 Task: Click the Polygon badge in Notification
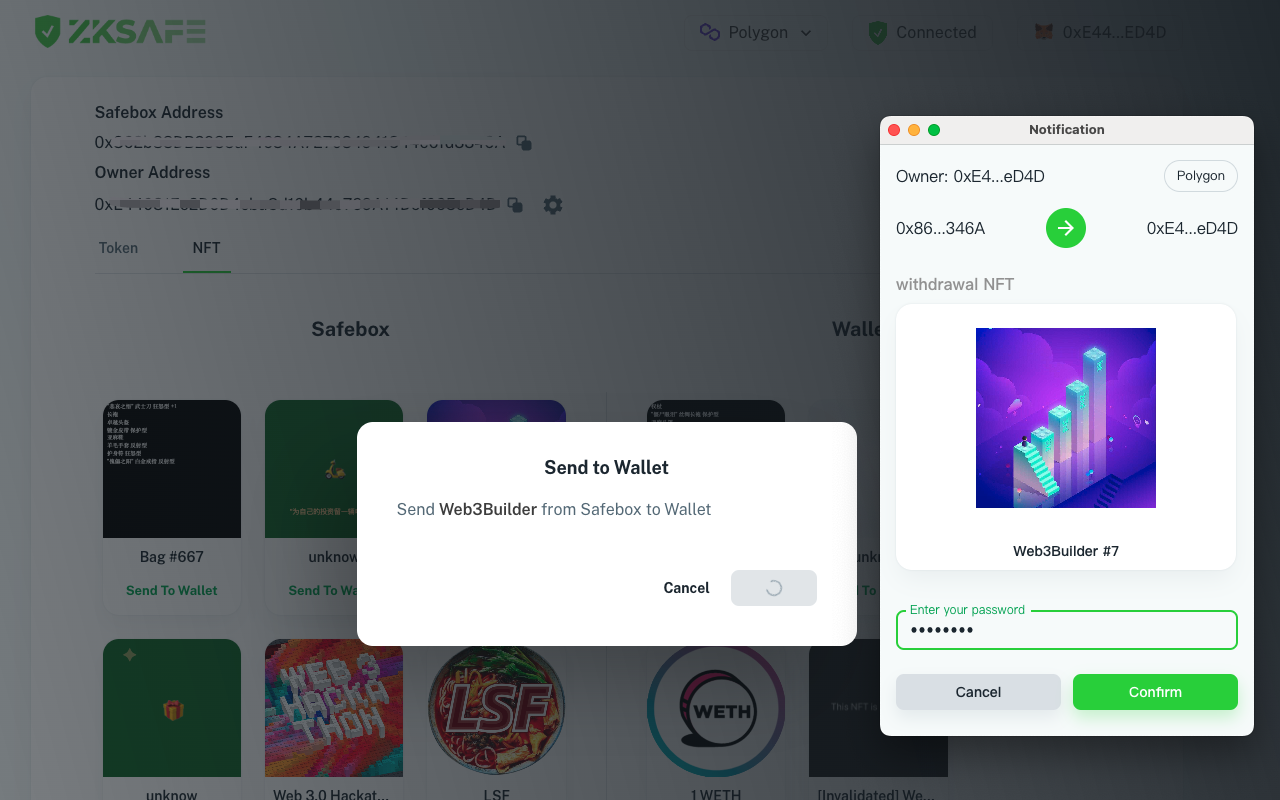click(x=1201, y=176)
